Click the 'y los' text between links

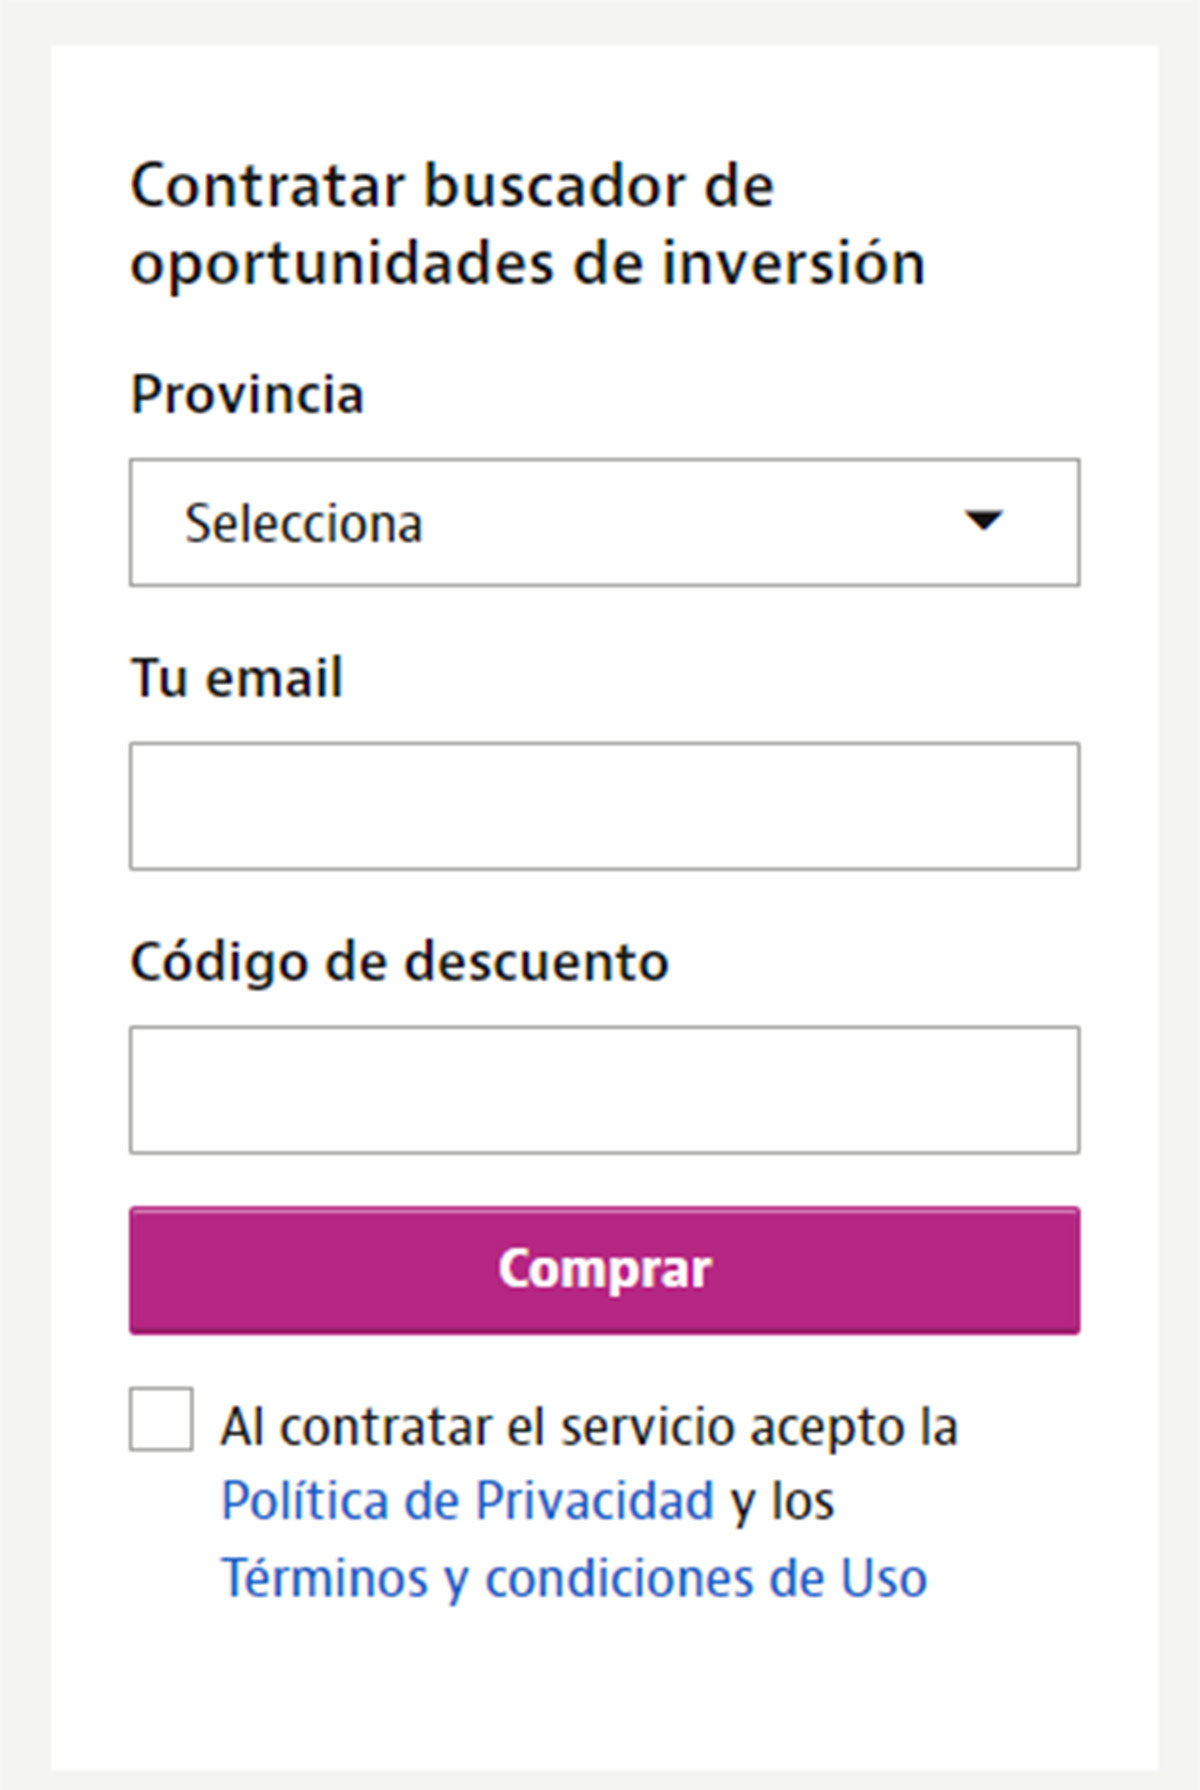(x=782, y=1501)
